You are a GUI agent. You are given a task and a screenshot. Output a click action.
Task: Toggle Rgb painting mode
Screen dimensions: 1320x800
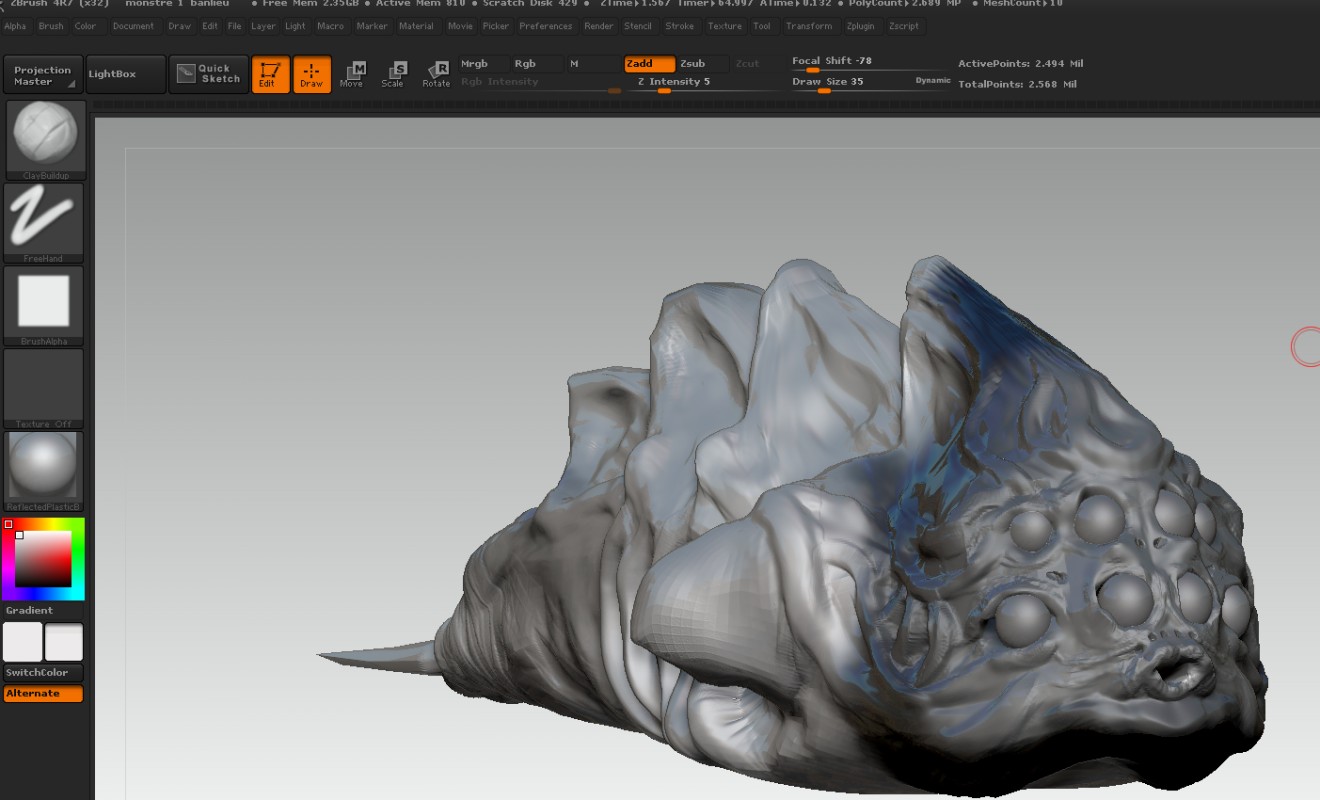coord(536,64)
